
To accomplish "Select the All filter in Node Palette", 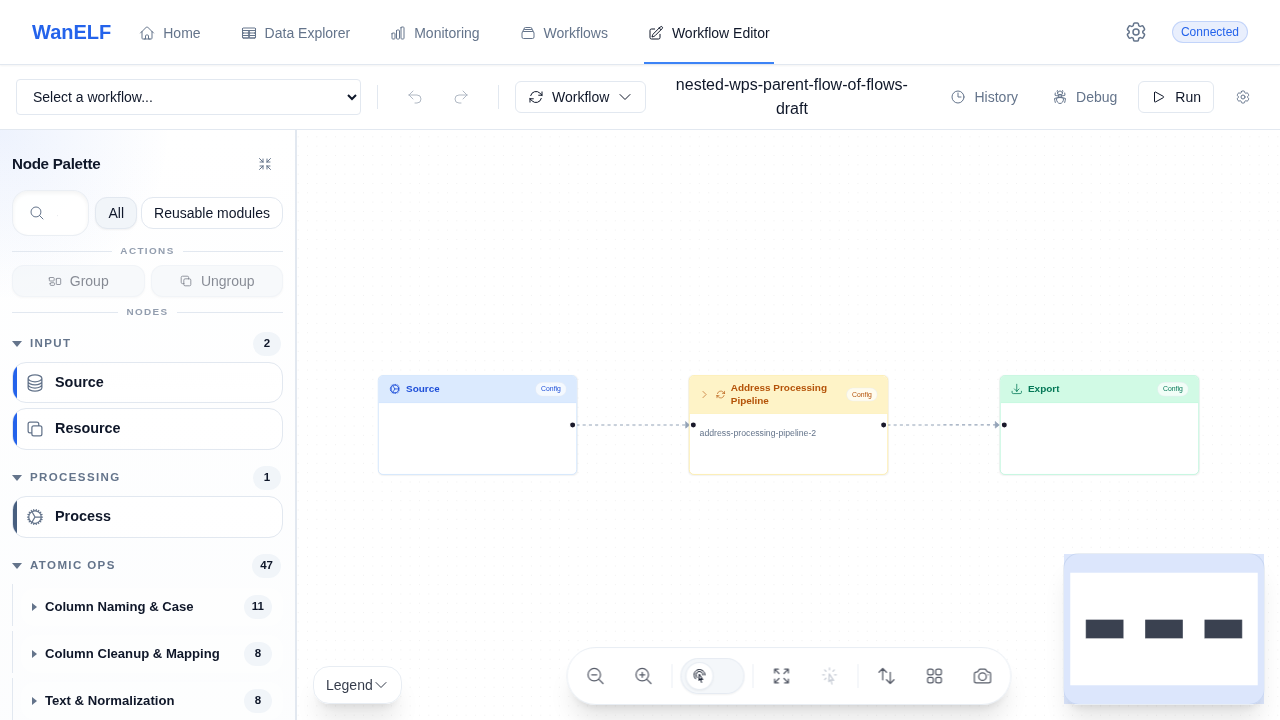I will 116,213.
